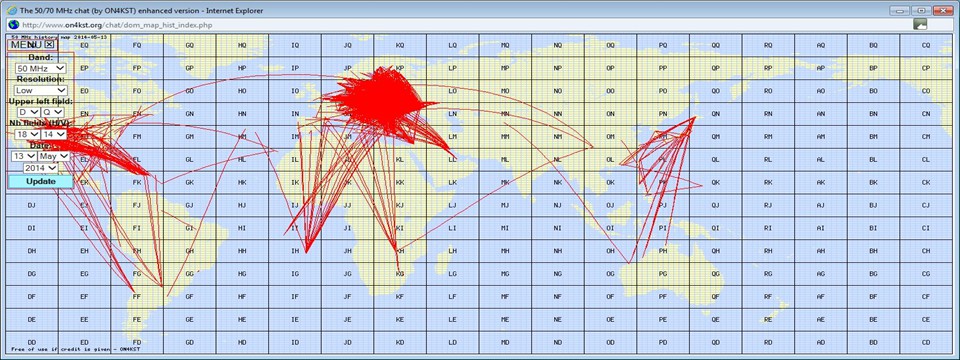
Task: Open the Resolution dropdown set to Low
Action: coord(41,90)
